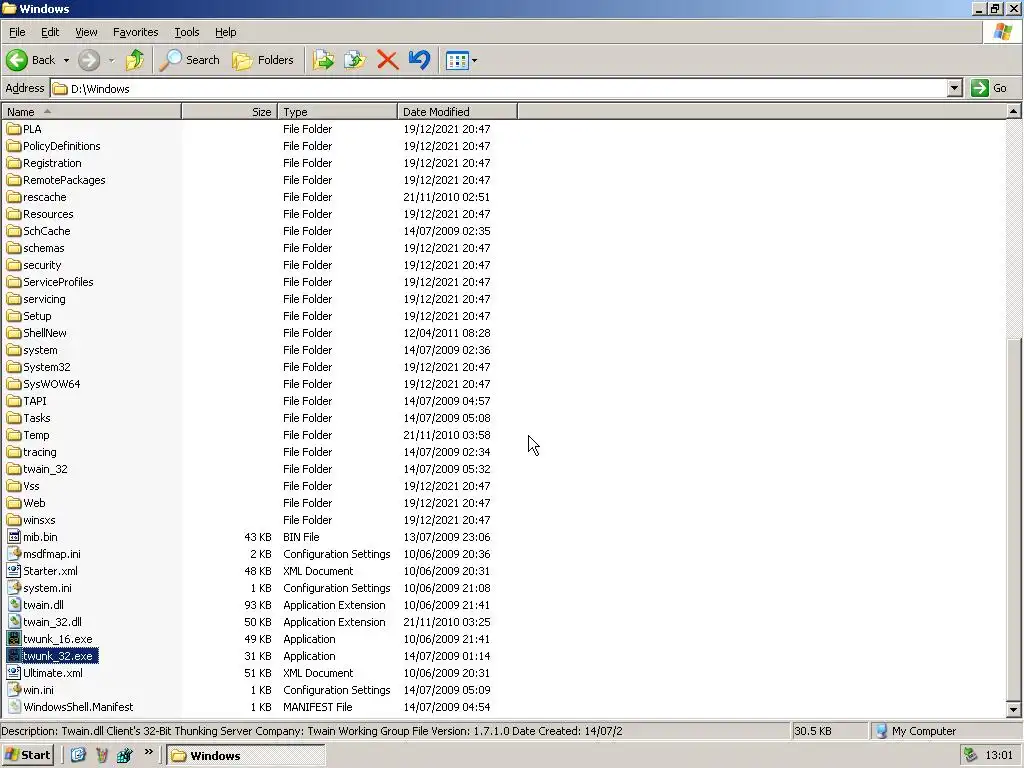Click the scrollbar down arrow
Viewport: 1024px width, 768px height.
[1013, 709]
